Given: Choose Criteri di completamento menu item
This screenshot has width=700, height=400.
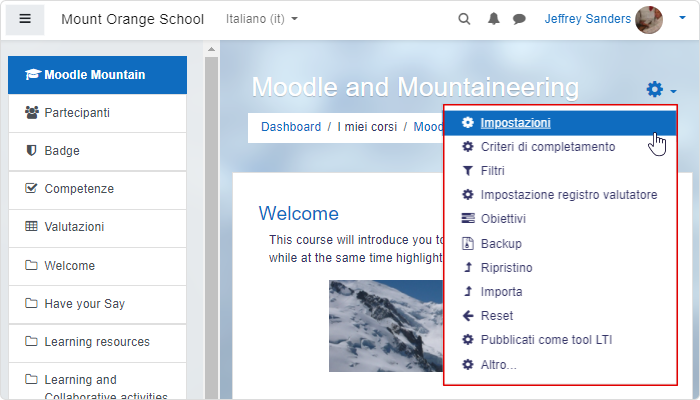Looking at the screenshot, I should click(560, 147).
